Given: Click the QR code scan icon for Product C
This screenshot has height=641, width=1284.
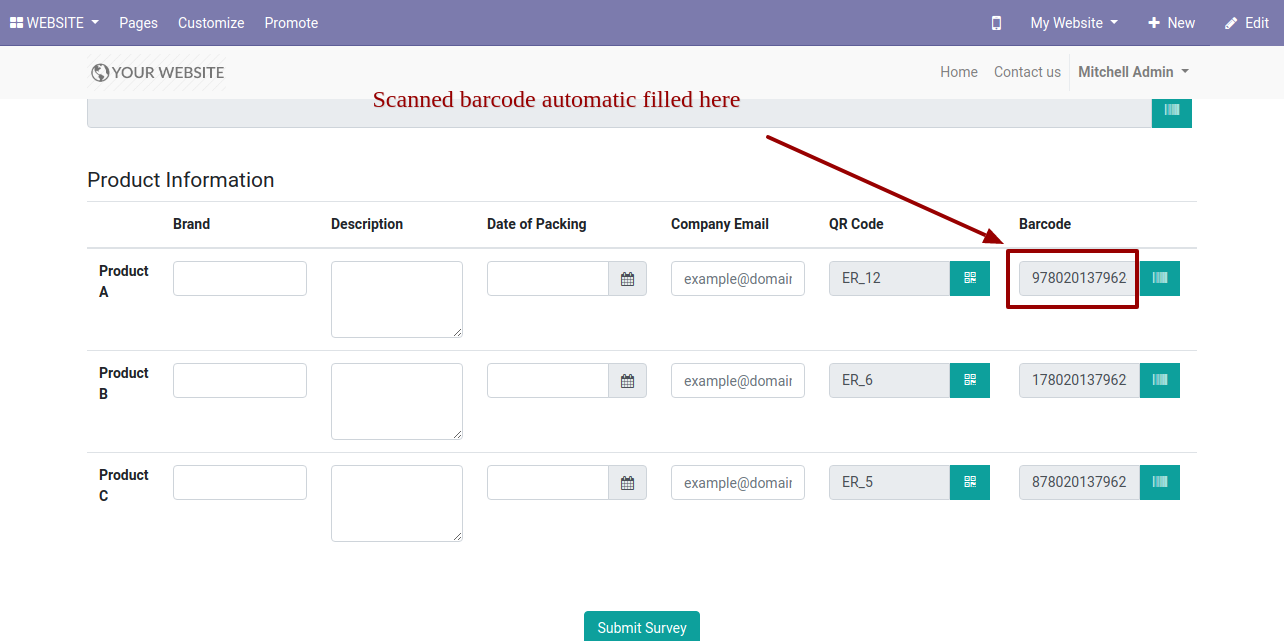Looking at the screenshot, I should tap(969, 482).
